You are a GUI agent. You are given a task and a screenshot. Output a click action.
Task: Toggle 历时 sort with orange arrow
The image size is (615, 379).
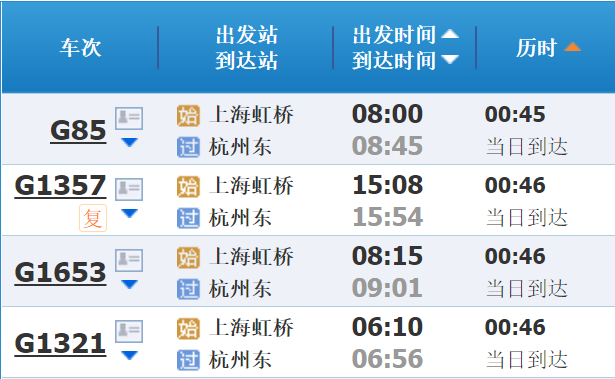tap(572, 47)
